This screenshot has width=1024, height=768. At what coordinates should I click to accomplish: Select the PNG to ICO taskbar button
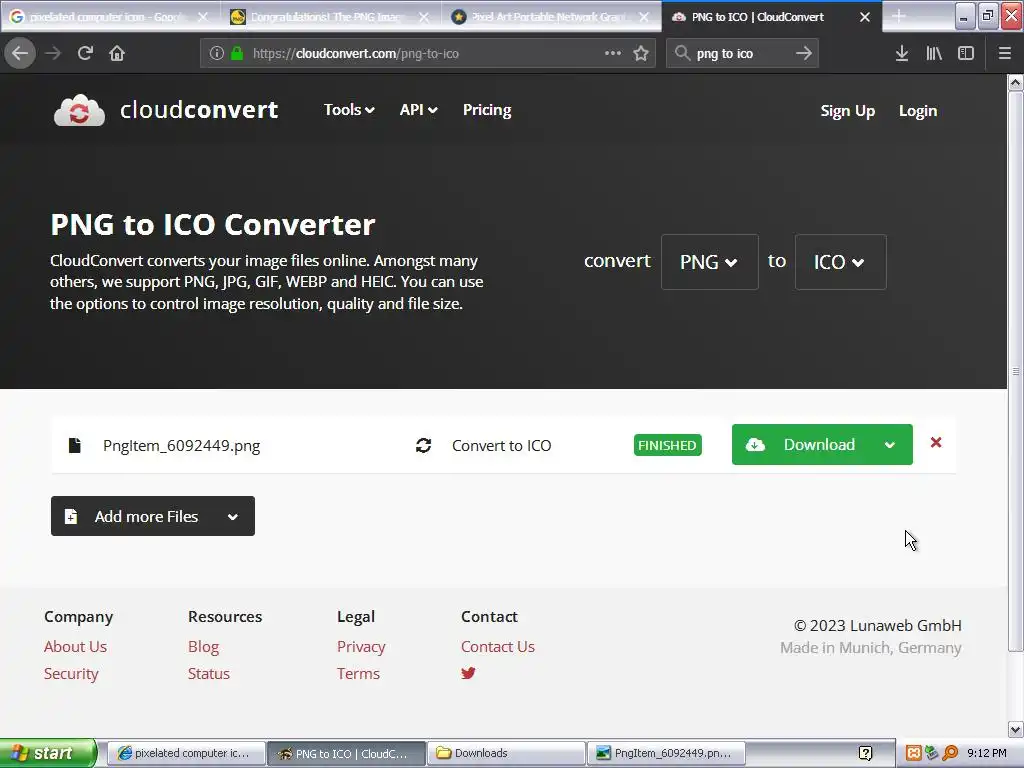pyautogui.click(x=345, y=753)
